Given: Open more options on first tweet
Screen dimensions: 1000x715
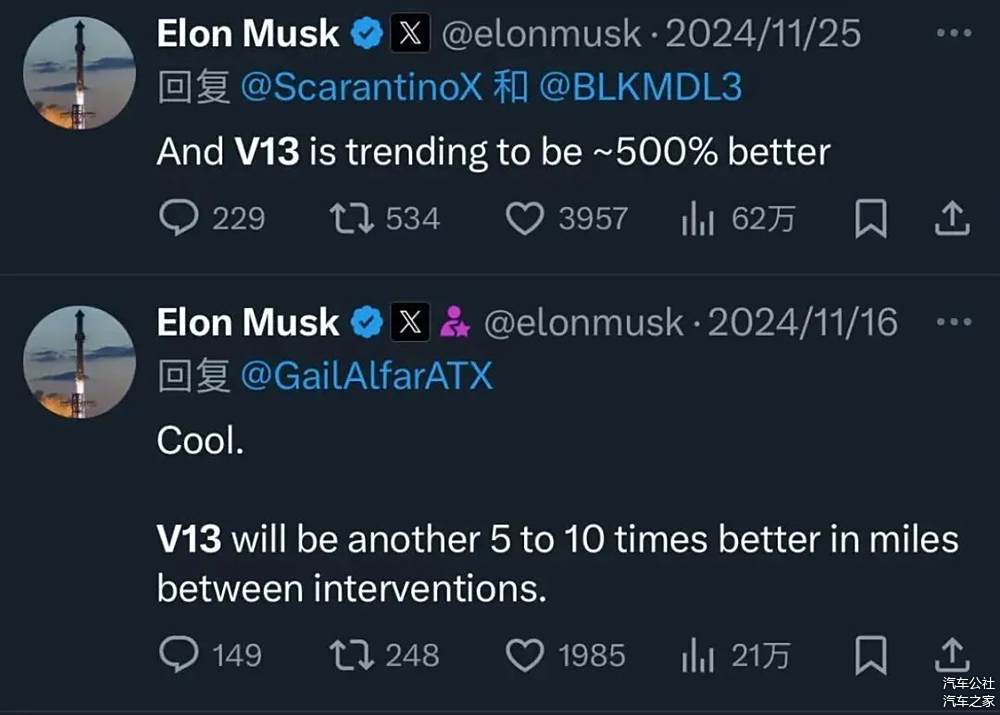Looking at the screenshot, I should 954,33.
